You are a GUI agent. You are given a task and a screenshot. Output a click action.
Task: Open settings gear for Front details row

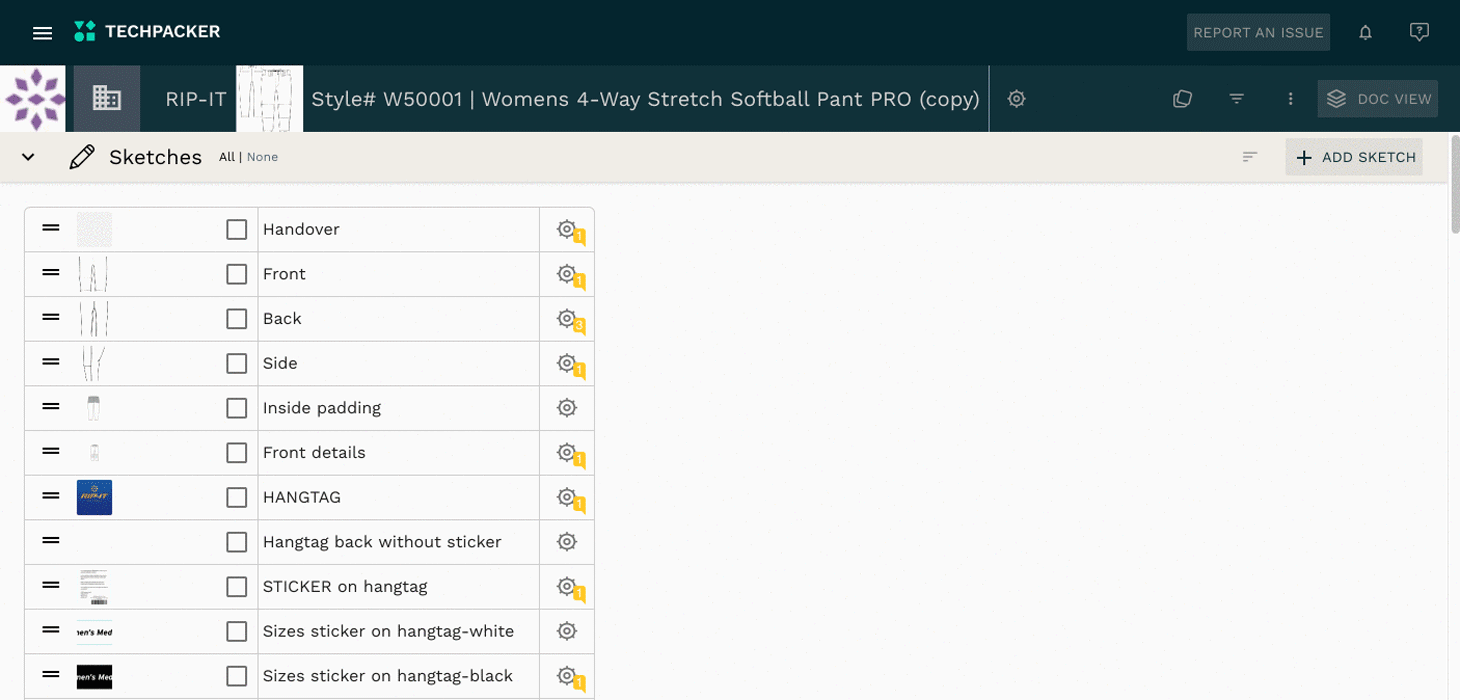(567, 453)
